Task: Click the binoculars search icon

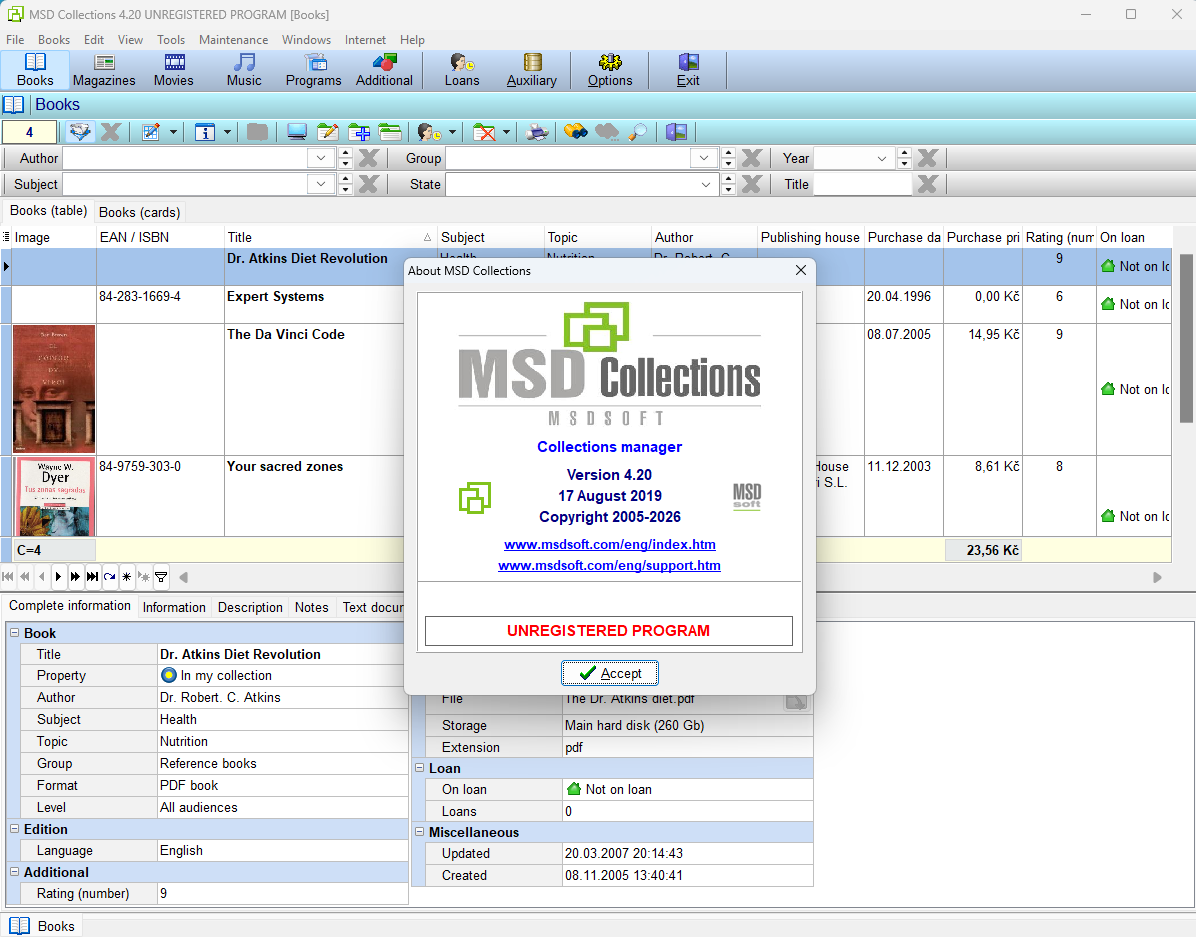Action: 575,132
